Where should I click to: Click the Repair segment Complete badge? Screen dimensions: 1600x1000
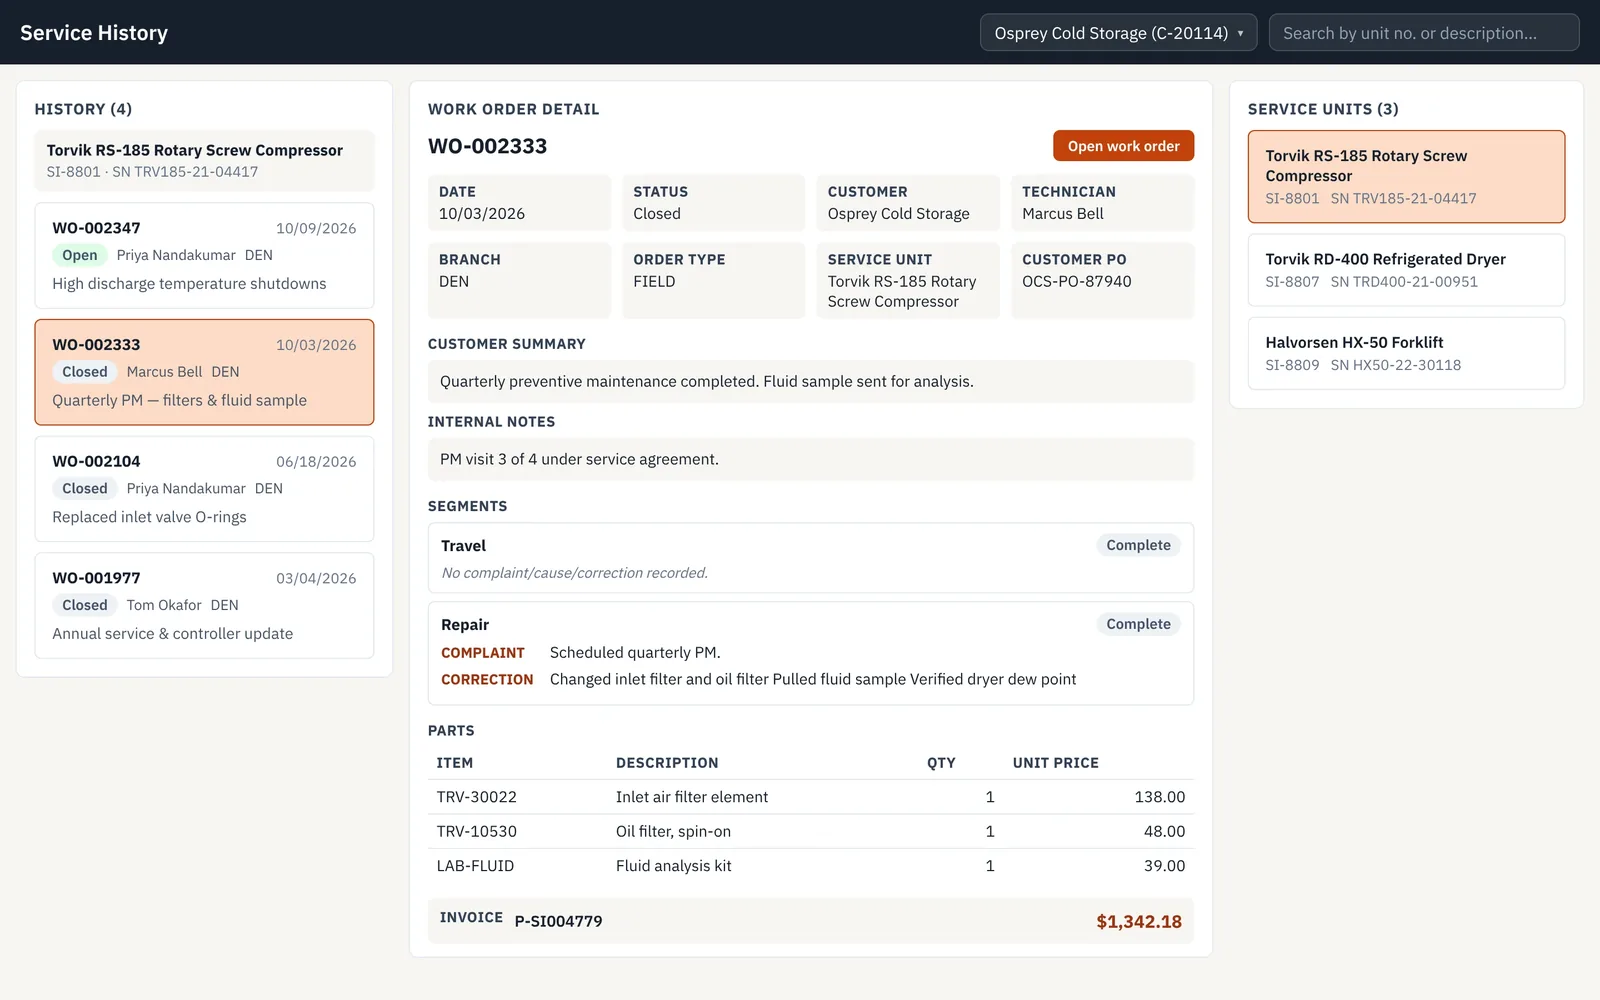pos(1138,624)
